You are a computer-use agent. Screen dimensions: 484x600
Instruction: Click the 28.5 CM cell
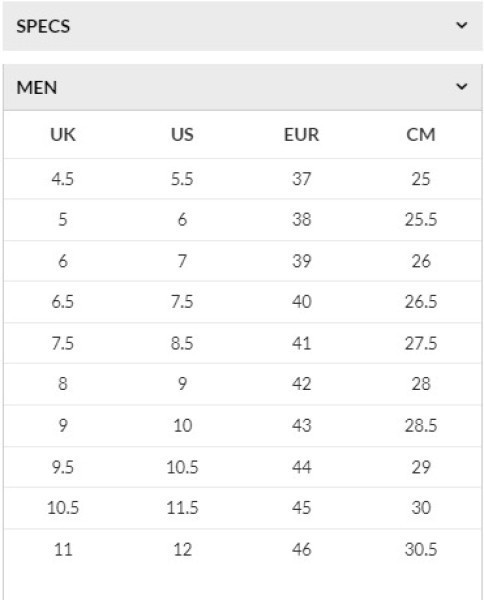coord(421,426)
